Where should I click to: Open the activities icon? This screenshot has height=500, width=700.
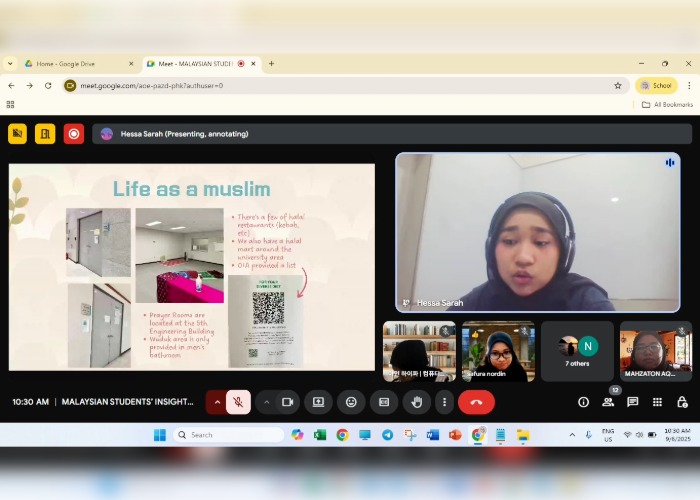click(657, 402)
